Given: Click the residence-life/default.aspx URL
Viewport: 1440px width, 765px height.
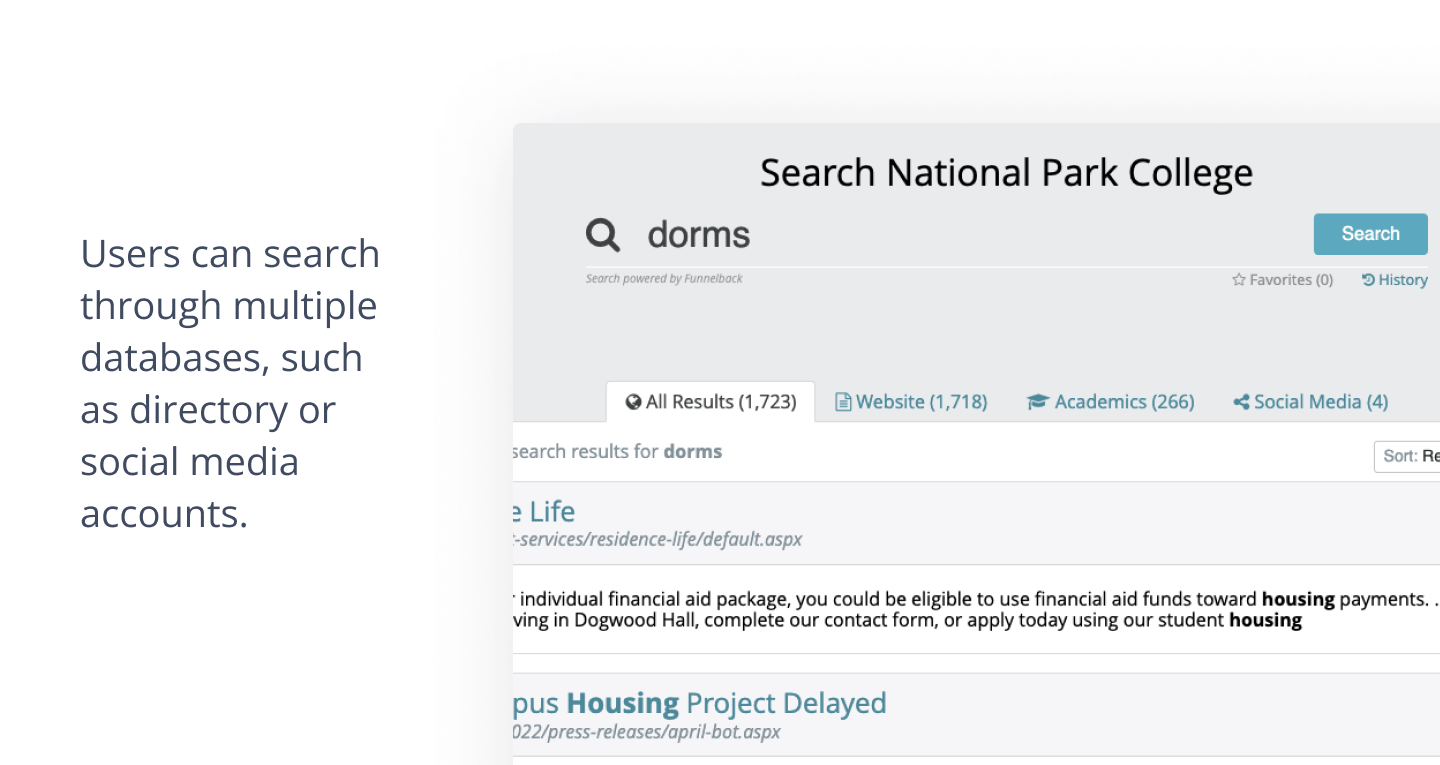Looking at the screenshot, I should pyautogui.click(x=657, y=540).
